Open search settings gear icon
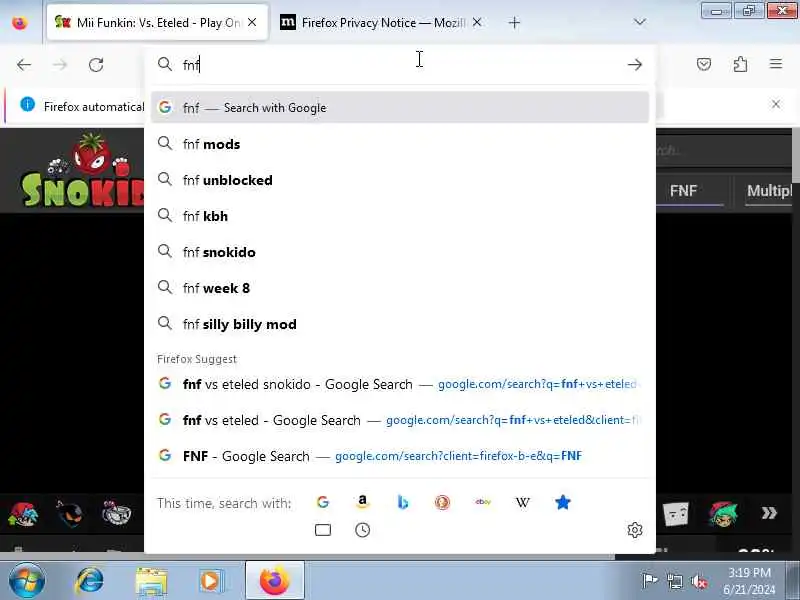This screenshot has height=600, width=800. point(635,530)
